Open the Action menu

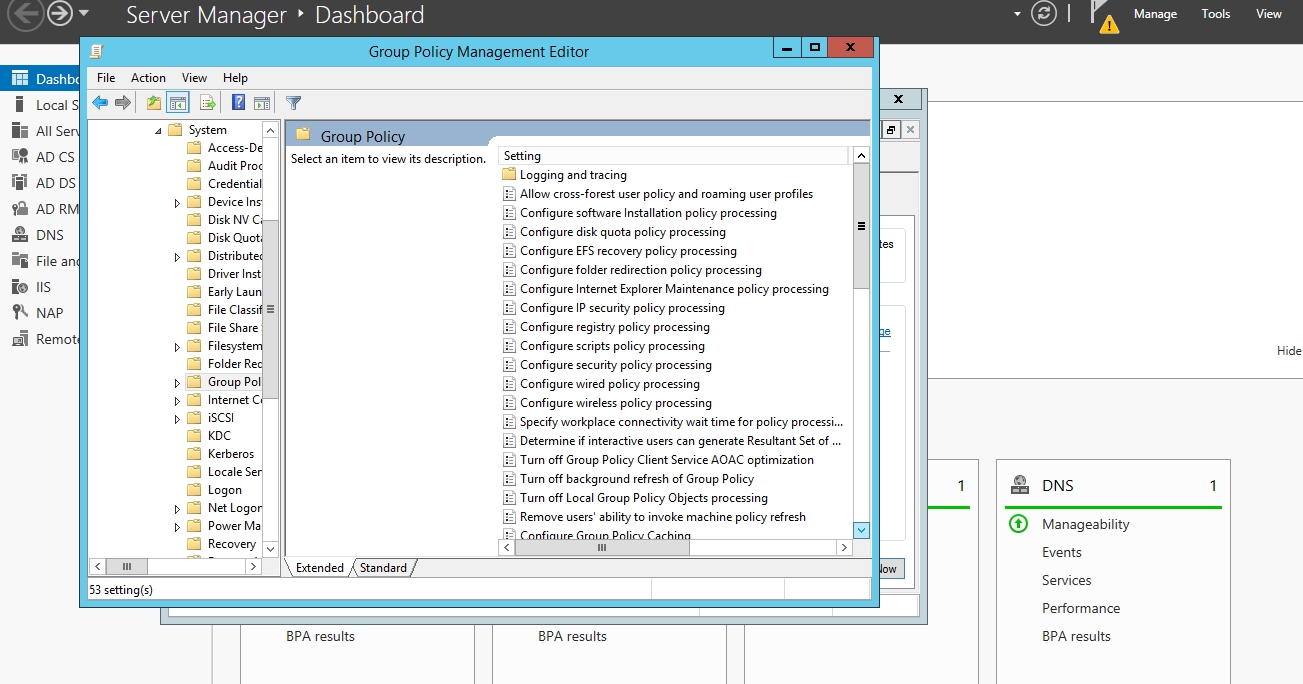click(148, 78)
